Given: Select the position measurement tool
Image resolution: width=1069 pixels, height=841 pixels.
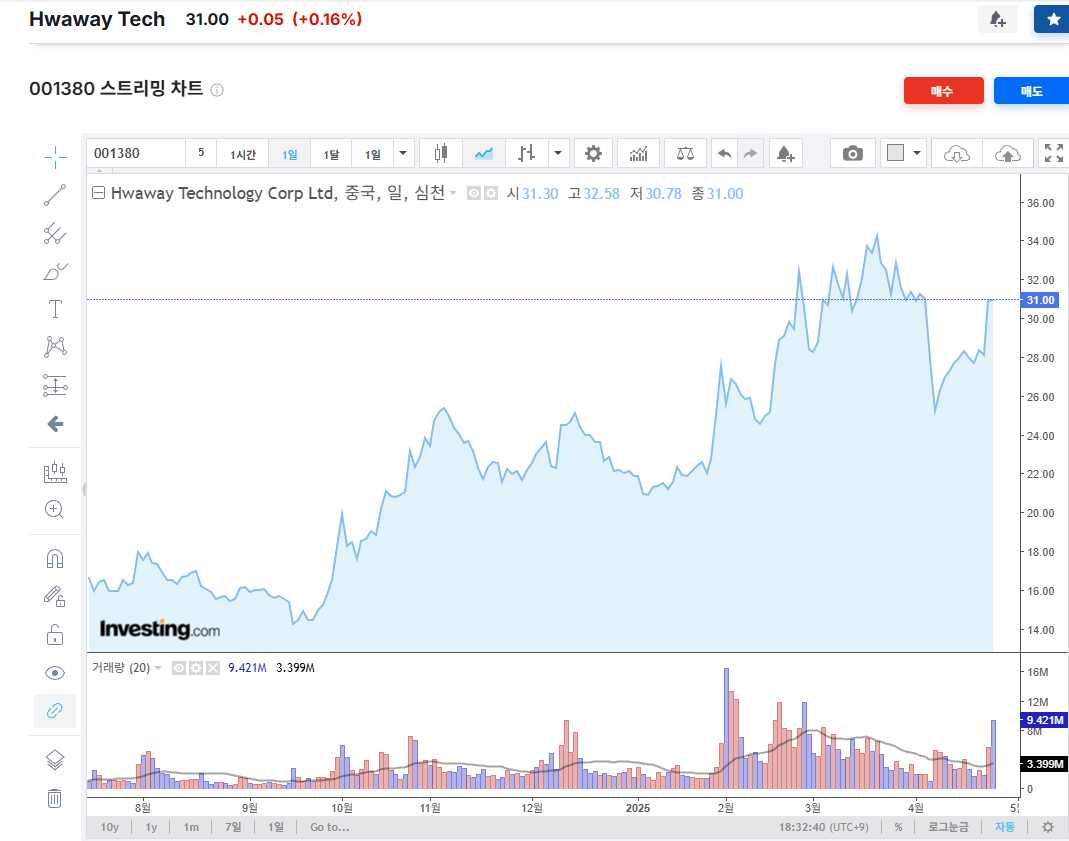Looking at the screenshot, I should click(55, 385).
